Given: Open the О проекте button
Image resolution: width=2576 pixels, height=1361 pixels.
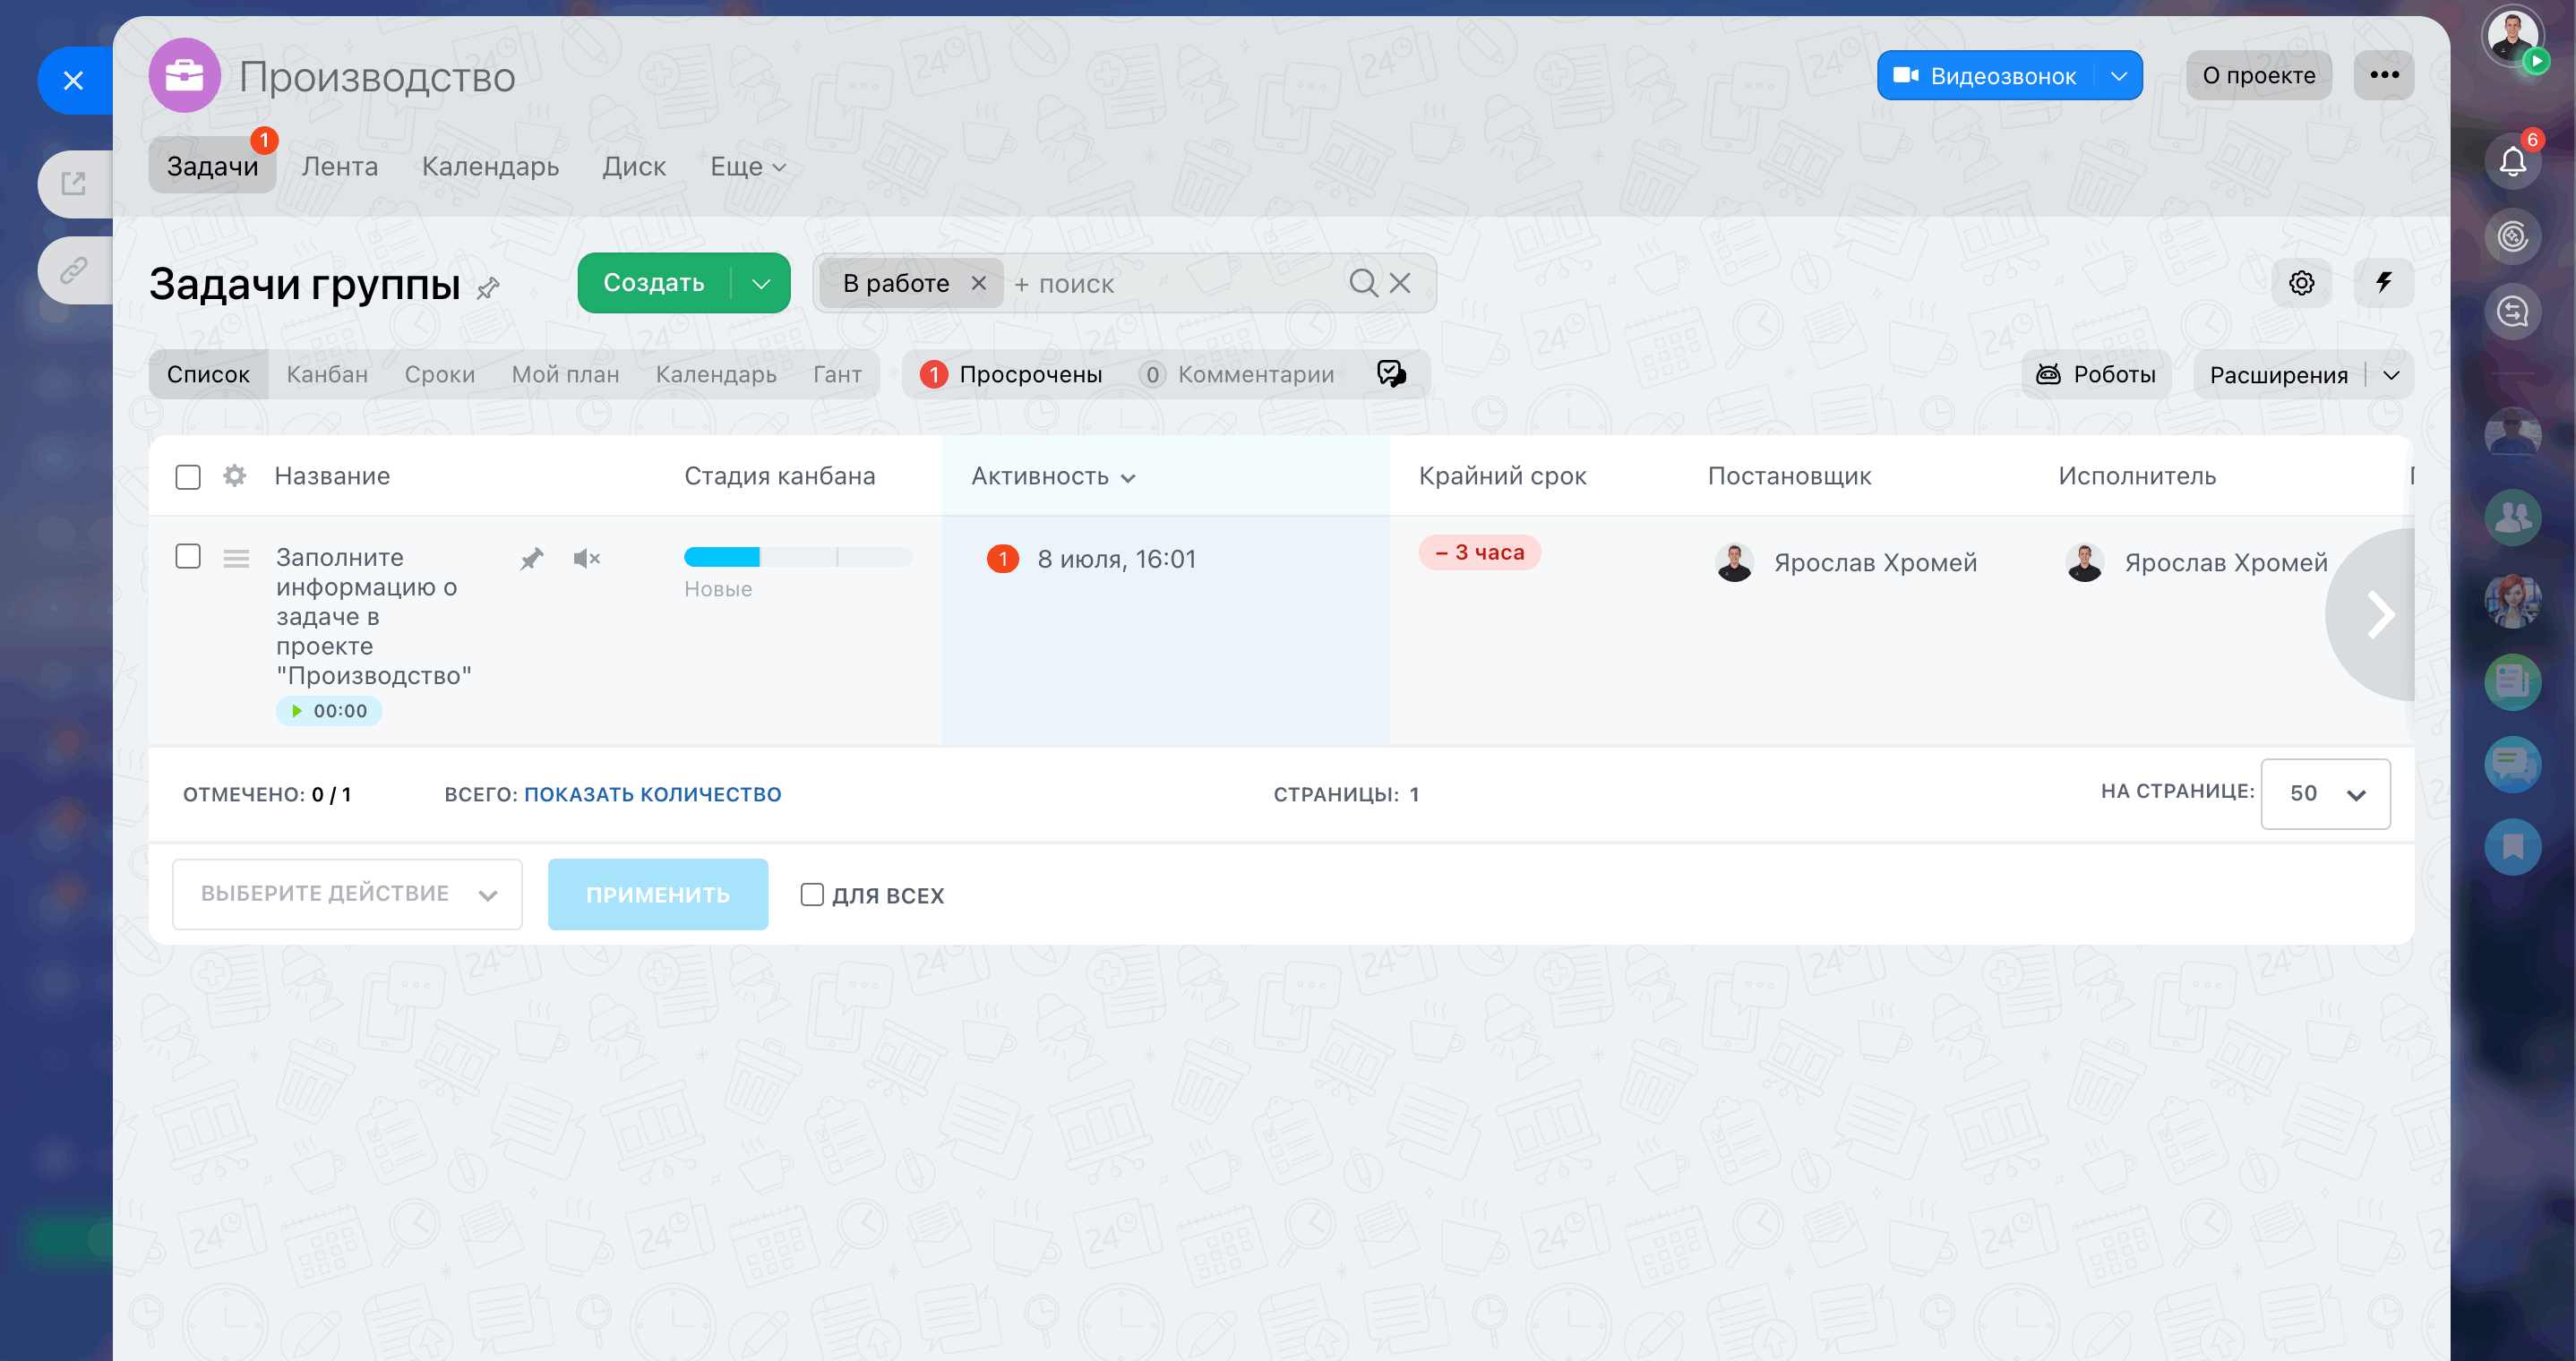Looking at the screenshot, I should pos(2258,76).
